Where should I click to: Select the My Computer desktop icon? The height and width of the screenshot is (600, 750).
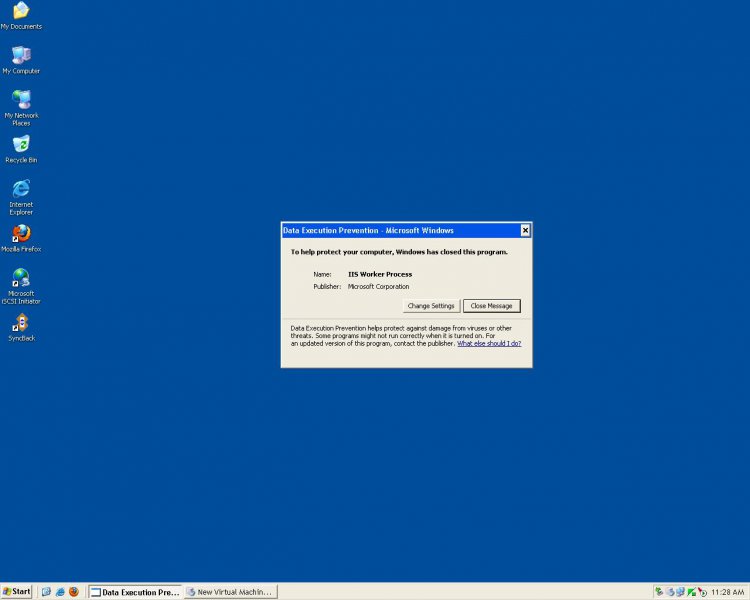point(21,60)
